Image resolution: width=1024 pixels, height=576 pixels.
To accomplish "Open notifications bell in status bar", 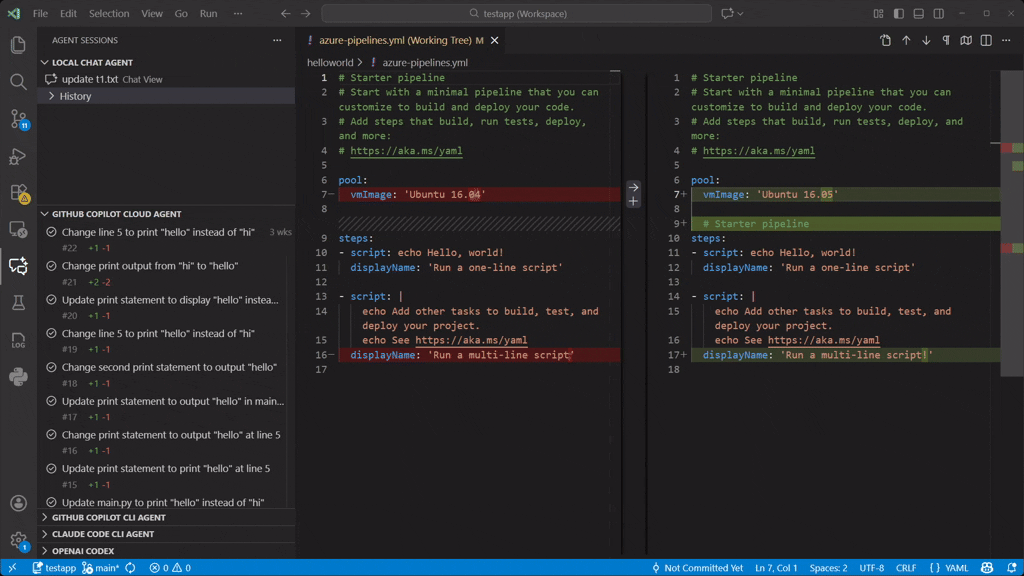I will click(x=1012, y=568).
